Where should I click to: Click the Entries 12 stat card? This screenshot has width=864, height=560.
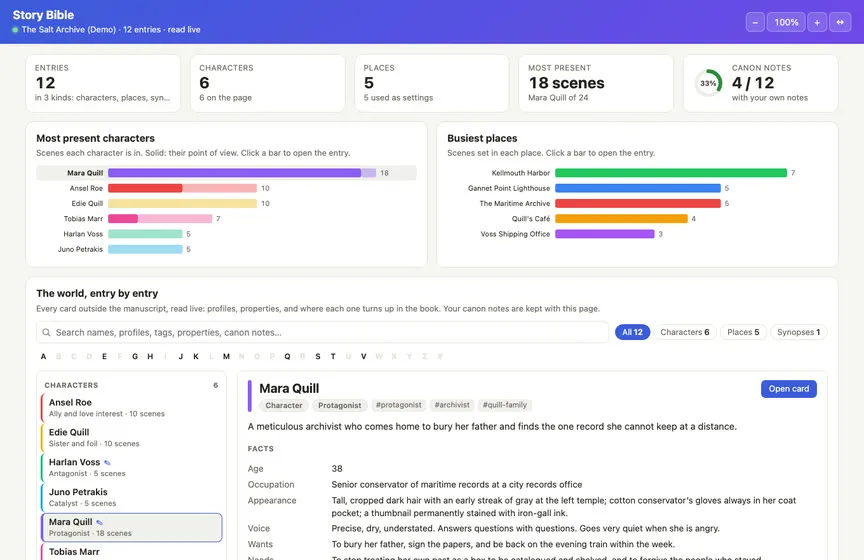(x=103, y=83)
